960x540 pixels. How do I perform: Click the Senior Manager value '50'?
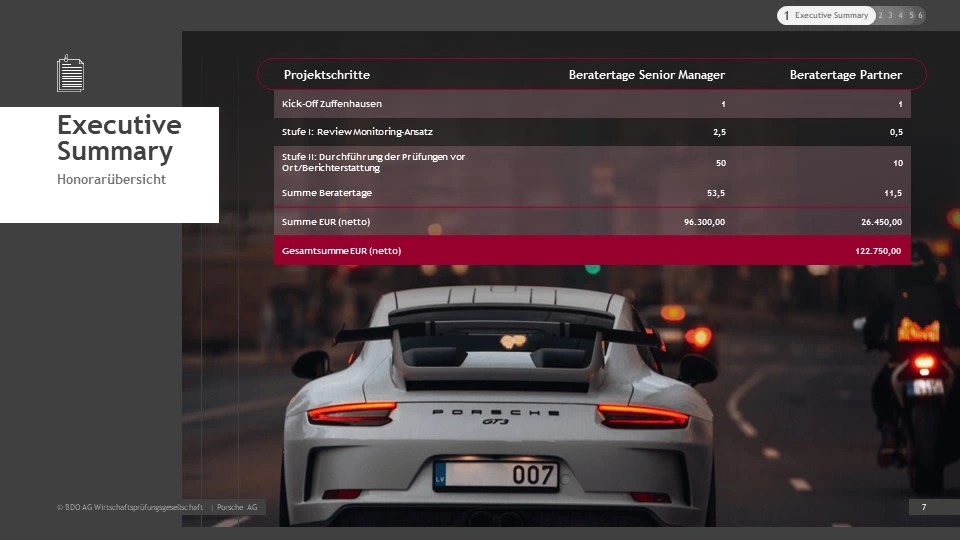pos(721,163)
